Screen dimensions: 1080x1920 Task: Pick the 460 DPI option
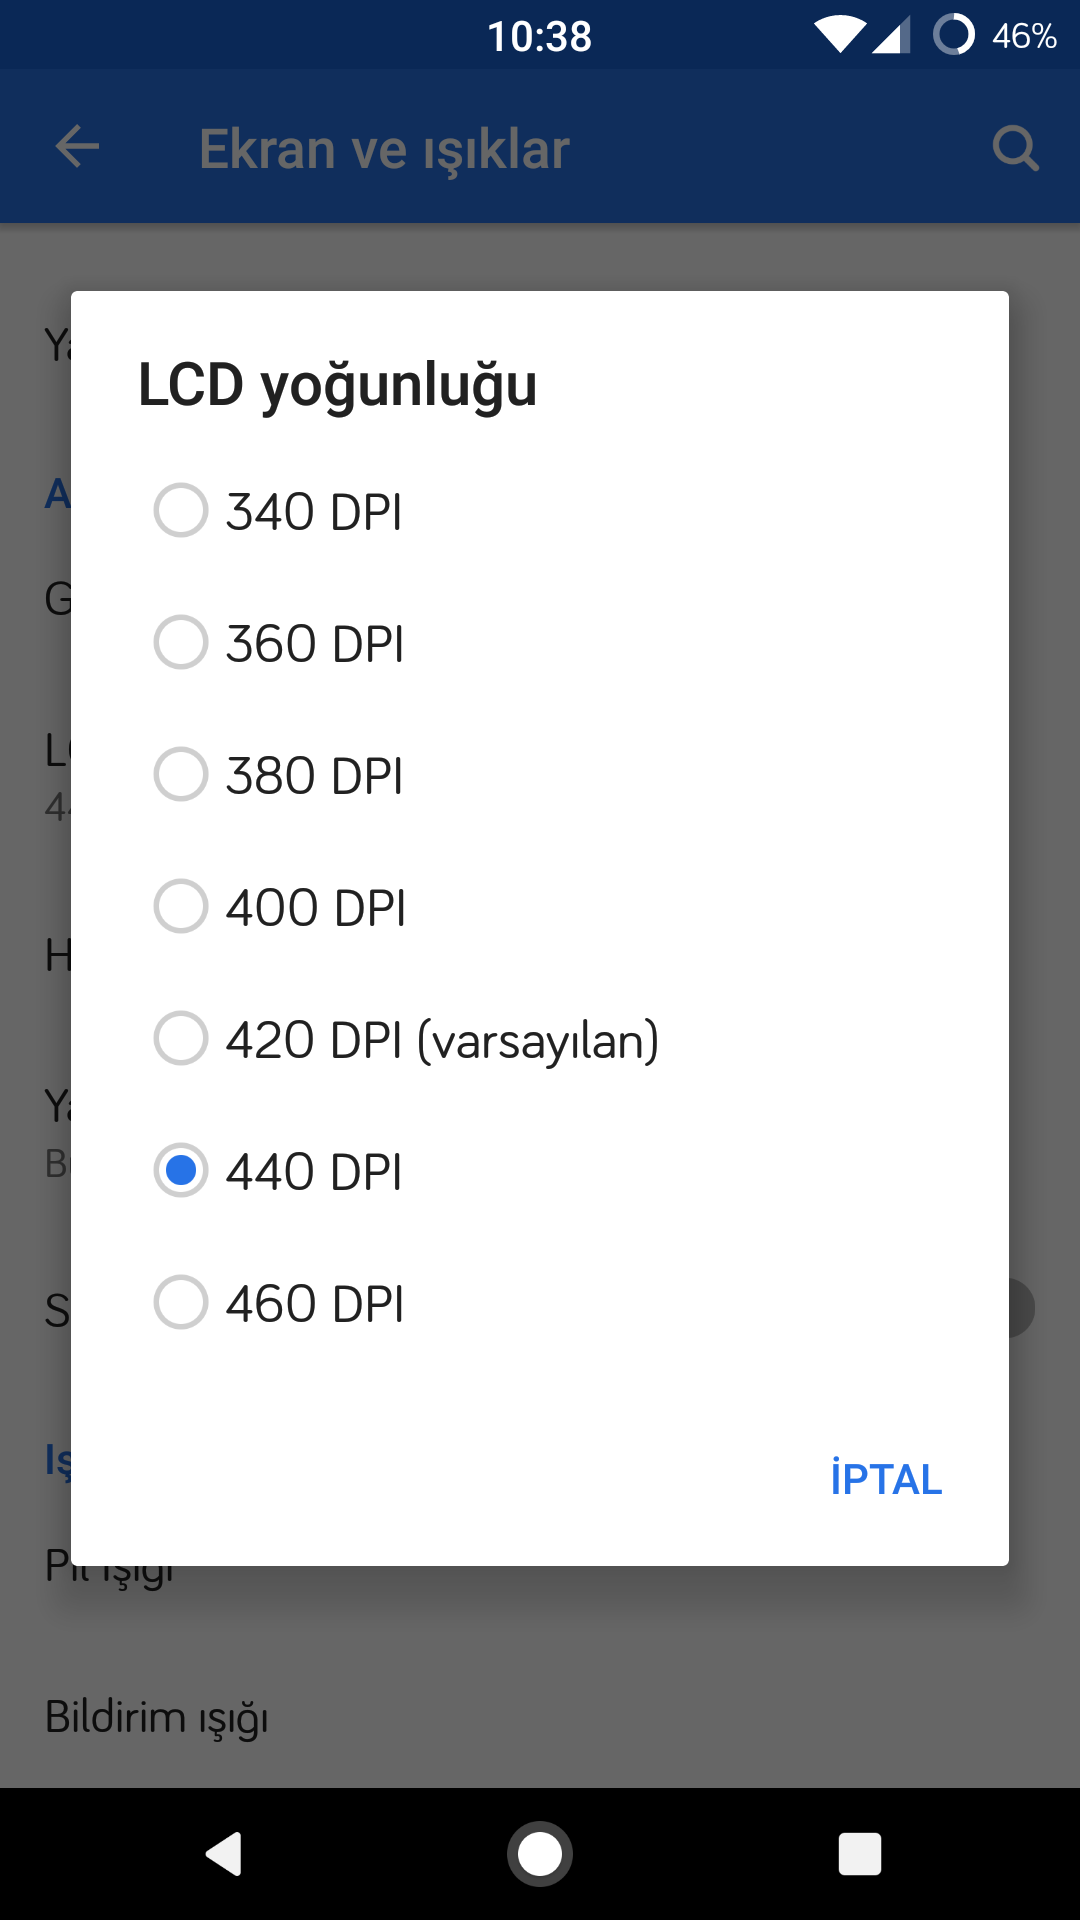point(540,1303)
